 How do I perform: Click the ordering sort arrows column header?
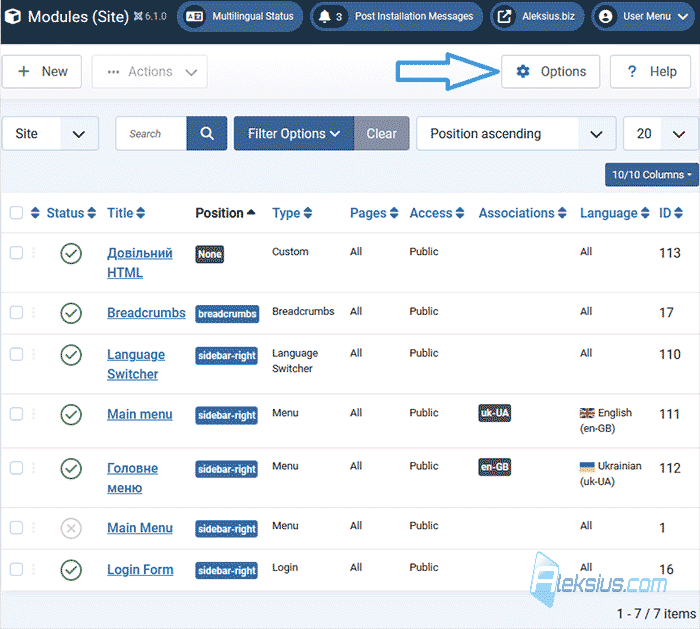click(x=35, y=213)
